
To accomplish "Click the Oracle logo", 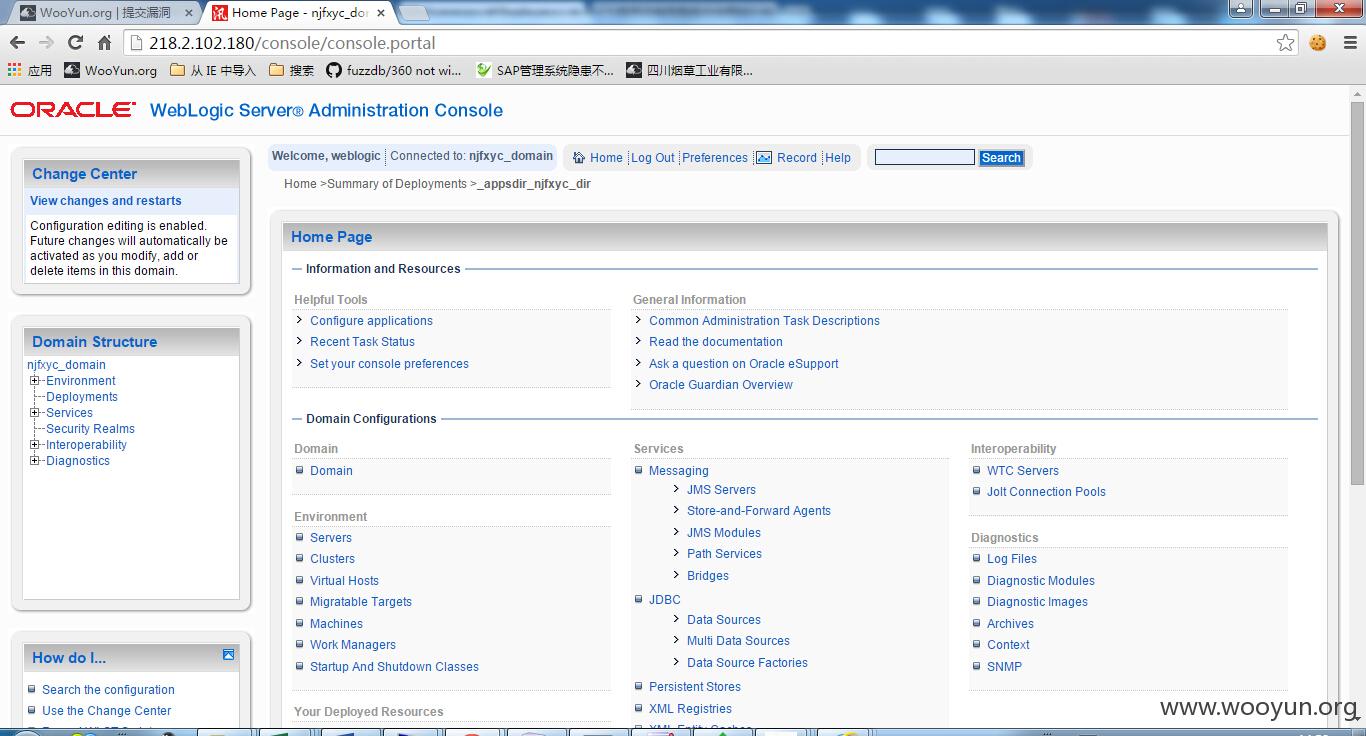I will pyautogui.click(x=73, y=110).
